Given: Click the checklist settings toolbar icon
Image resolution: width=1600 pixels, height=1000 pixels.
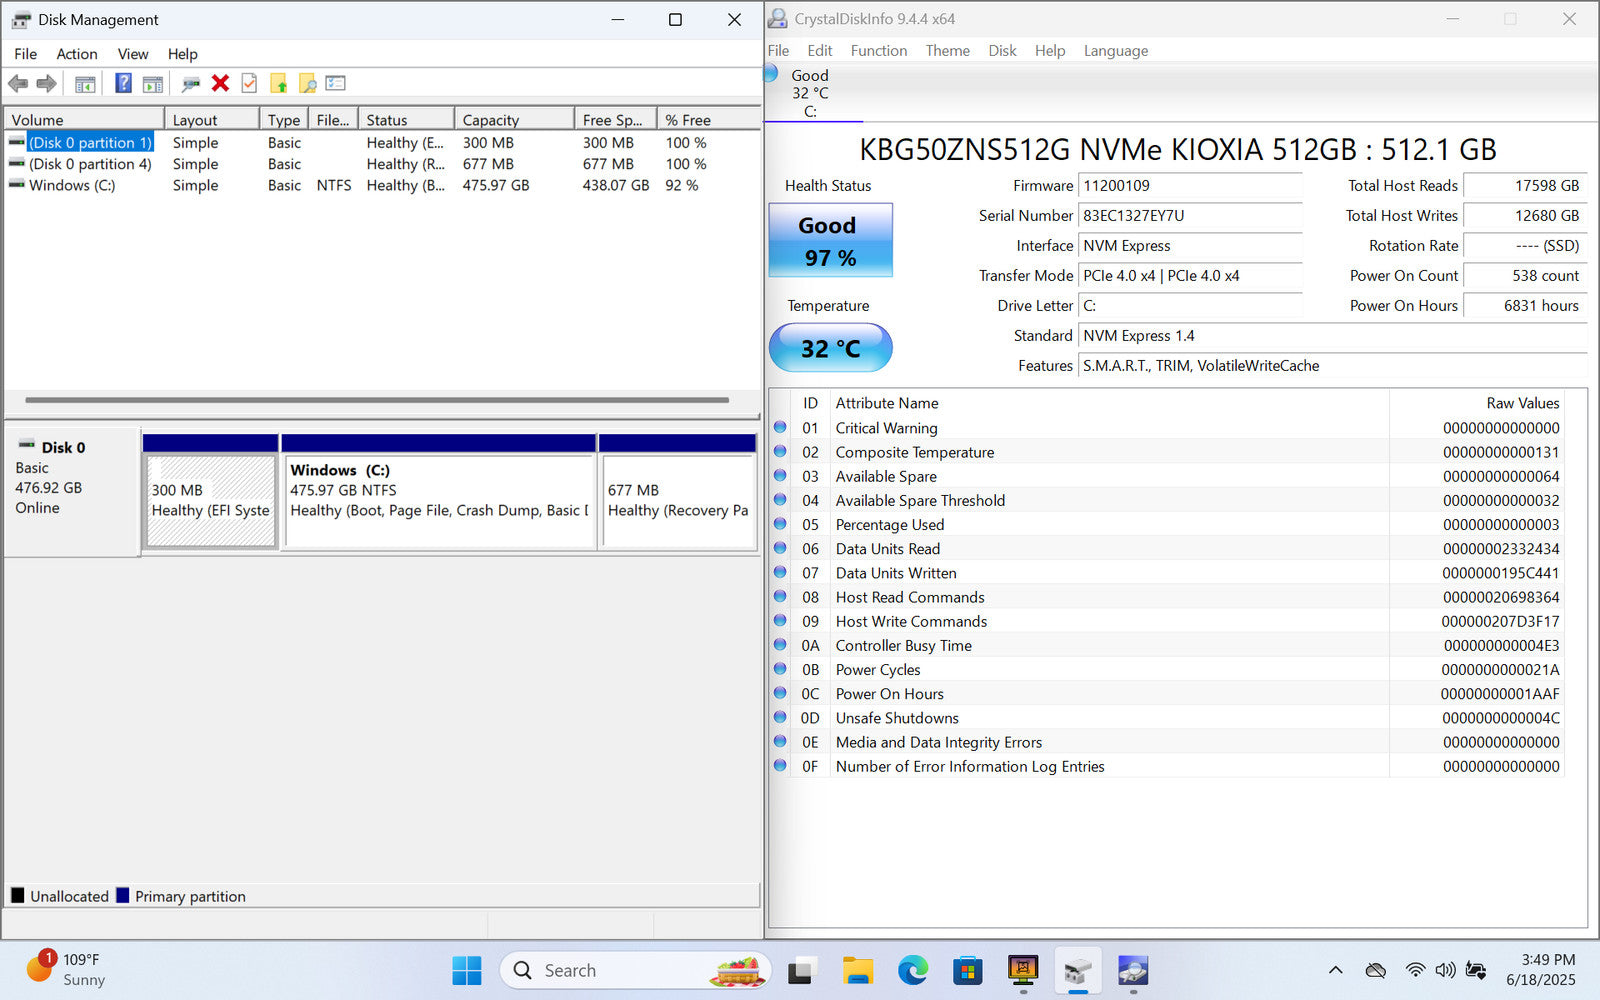Looking at the screenshot, I should (336, 84).
